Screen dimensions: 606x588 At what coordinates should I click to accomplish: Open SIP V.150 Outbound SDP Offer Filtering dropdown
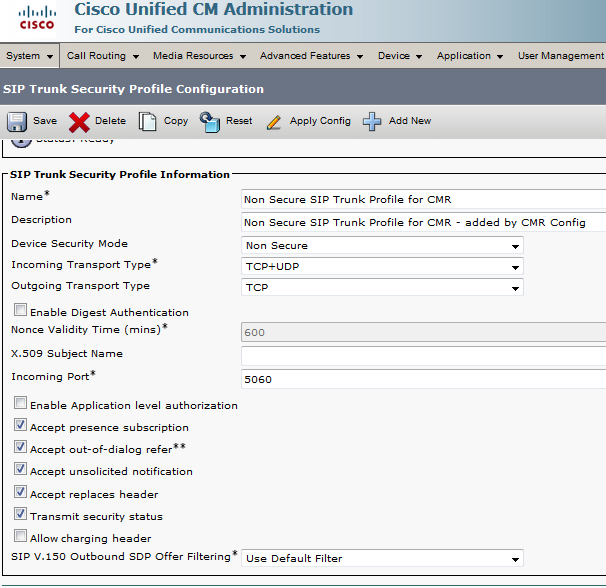click(382, 558)
